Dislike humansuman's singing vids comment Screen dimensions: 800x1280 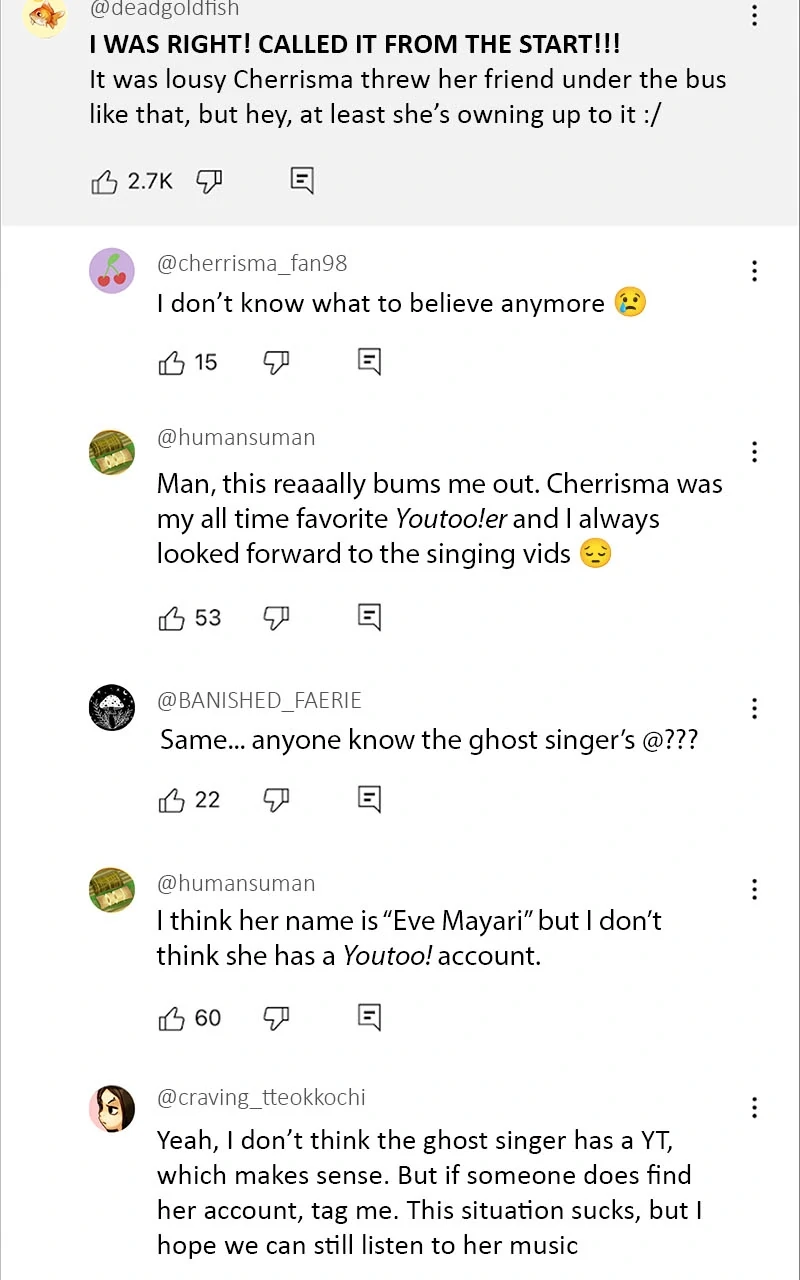(x=276, y=618)
